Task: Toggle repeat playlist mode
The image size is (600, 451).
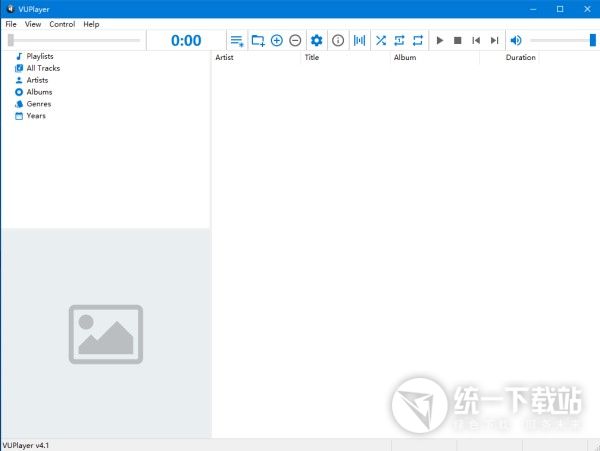Action: (417, 40)
